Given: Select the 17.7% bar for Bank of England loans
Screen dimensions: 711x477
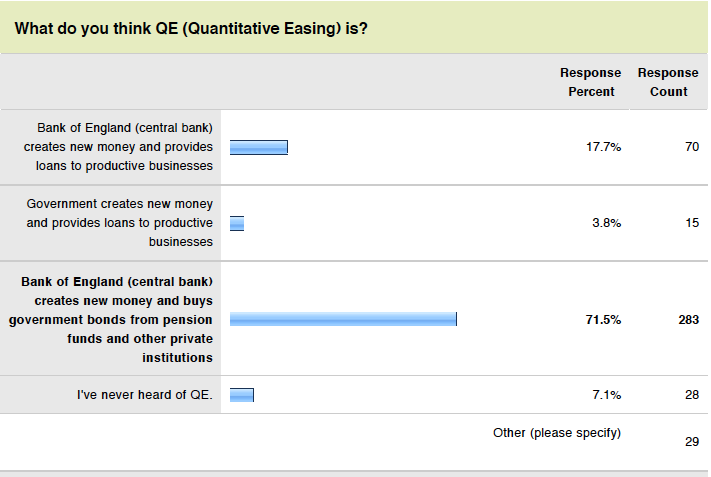Looking at the screenshot, I should tap(259, 147).
